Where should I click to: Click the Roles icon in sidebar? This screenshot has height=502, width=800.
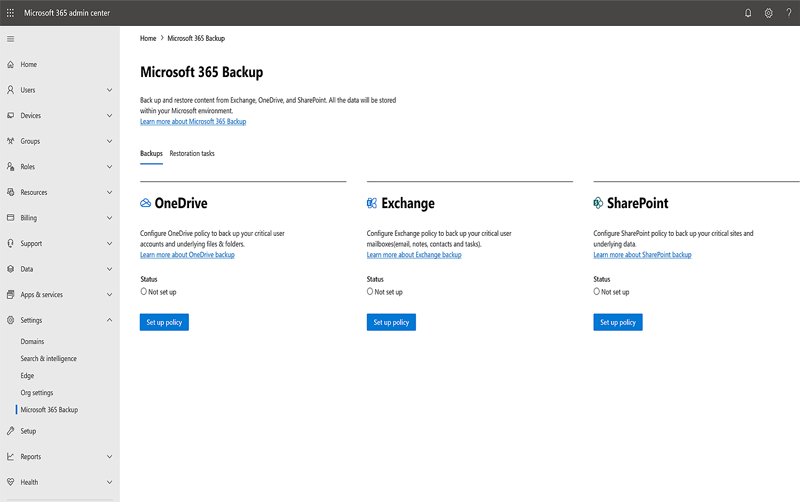(10, 166)
